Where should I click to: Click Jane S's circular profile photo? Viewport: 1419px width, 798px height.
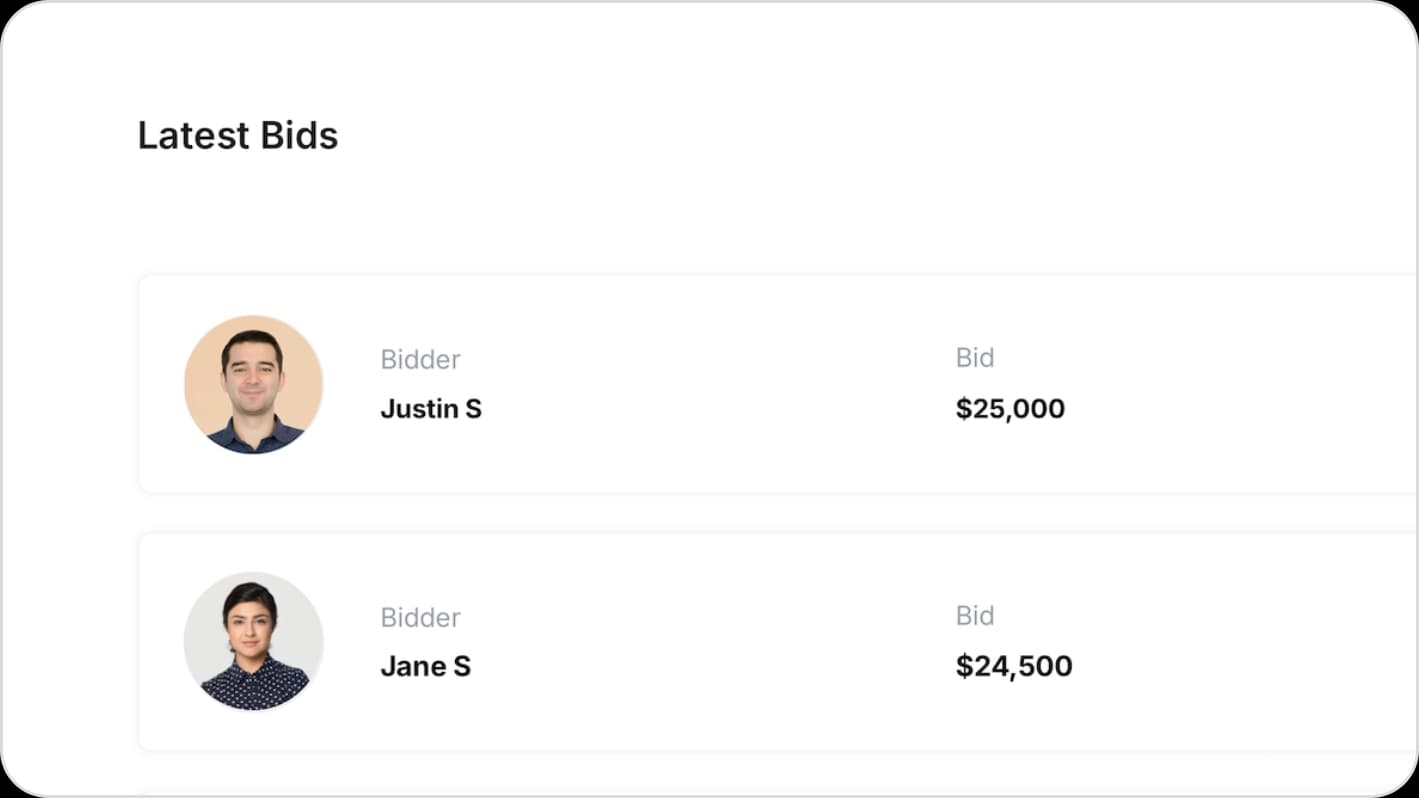[x=254, y=642]
